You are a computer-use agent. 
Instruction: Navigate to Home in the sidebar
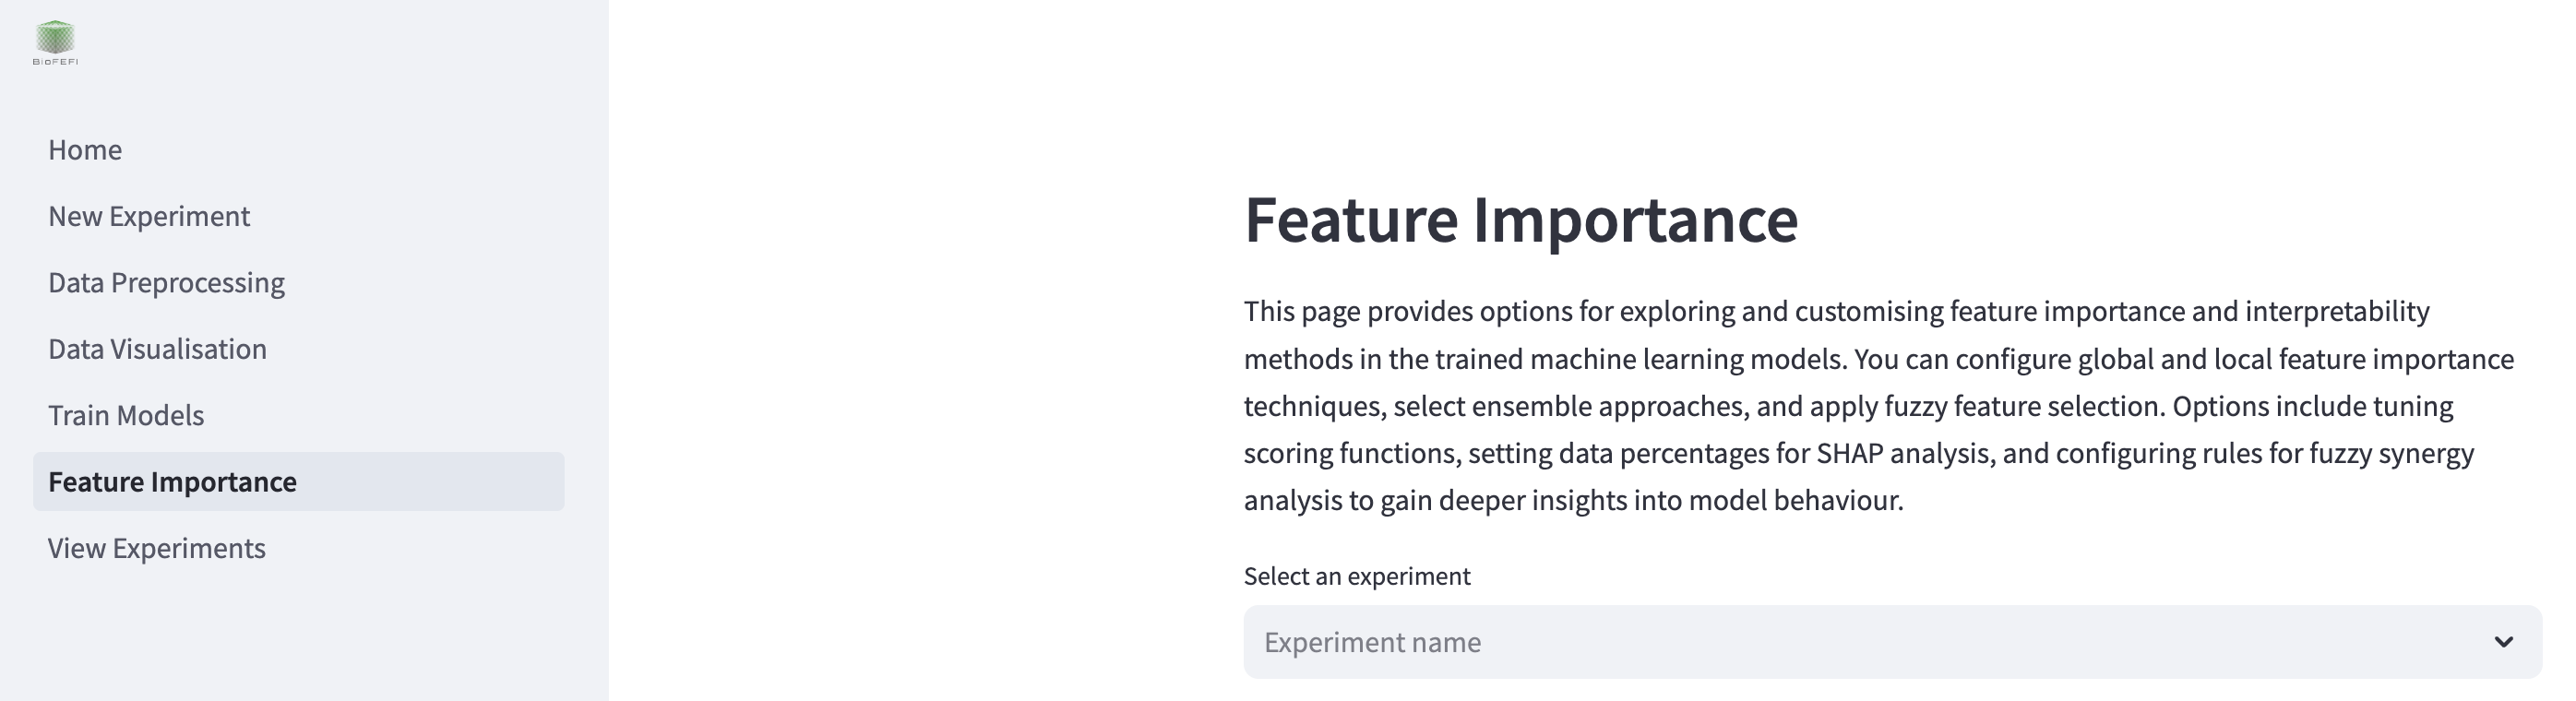click(85, 149)
